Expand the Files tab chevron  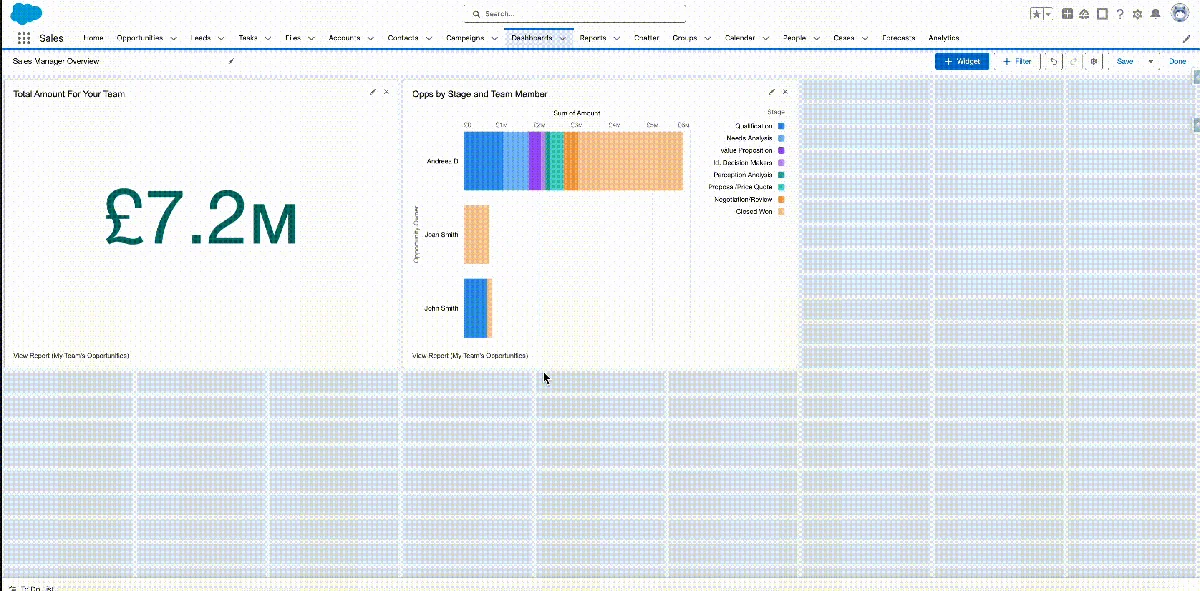coord(311,38)
